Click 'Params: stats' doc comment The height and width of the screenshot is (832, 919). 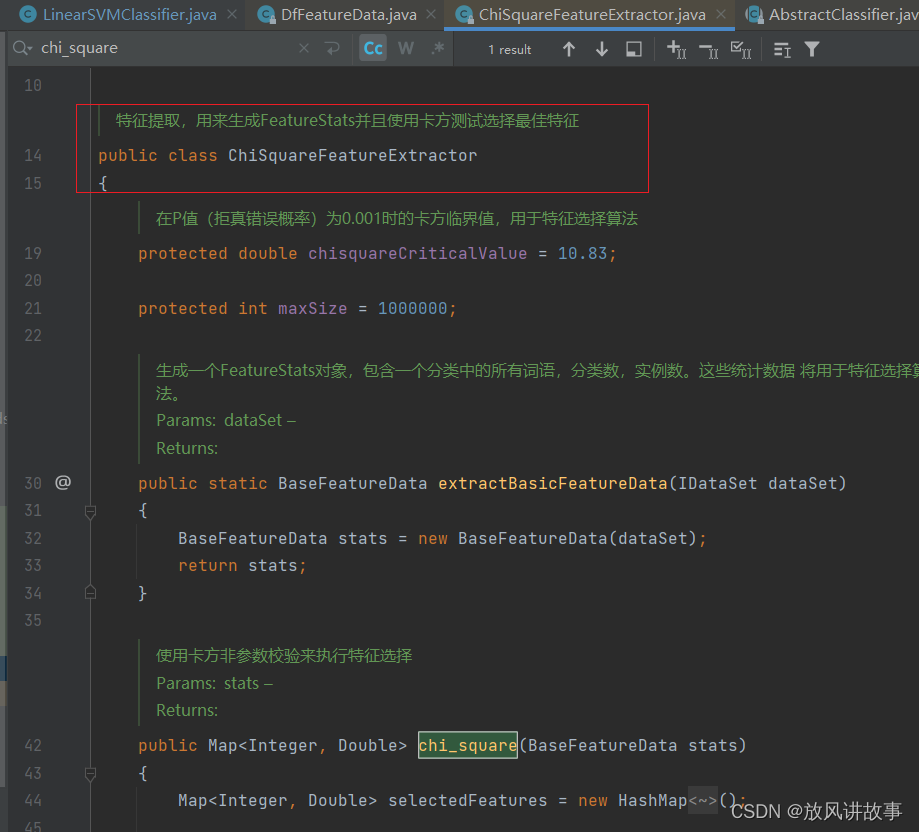pos(214,683)
